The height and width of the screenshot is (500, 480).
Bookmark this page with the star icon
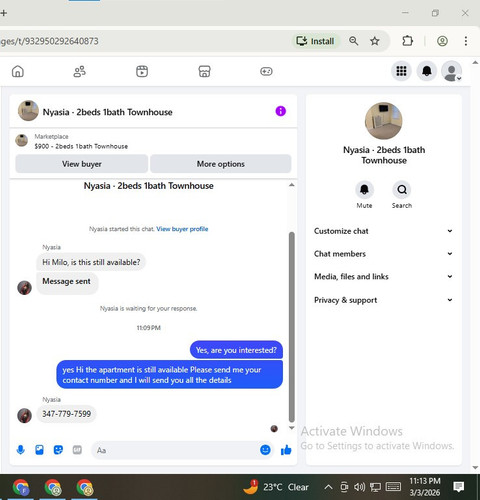pos(375,41)
